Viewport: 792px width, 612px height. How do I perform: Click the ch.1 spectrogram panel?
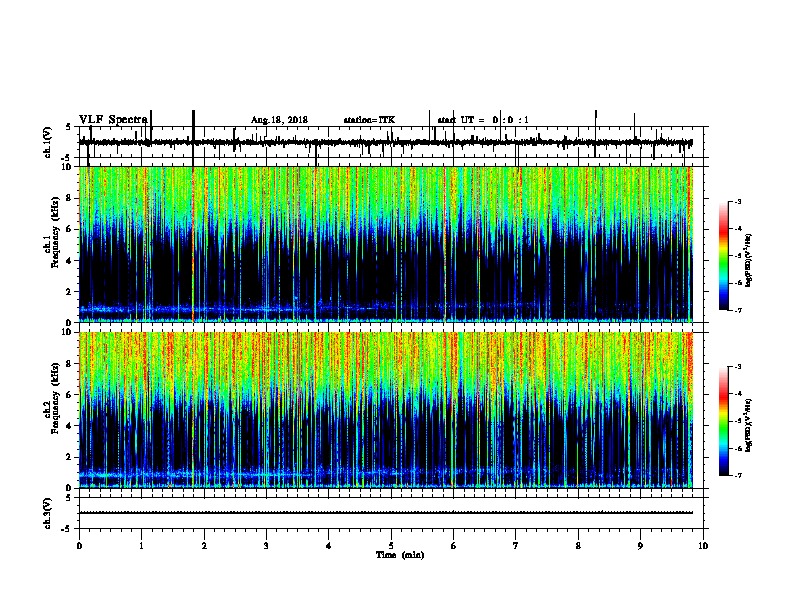click(385, 244)
